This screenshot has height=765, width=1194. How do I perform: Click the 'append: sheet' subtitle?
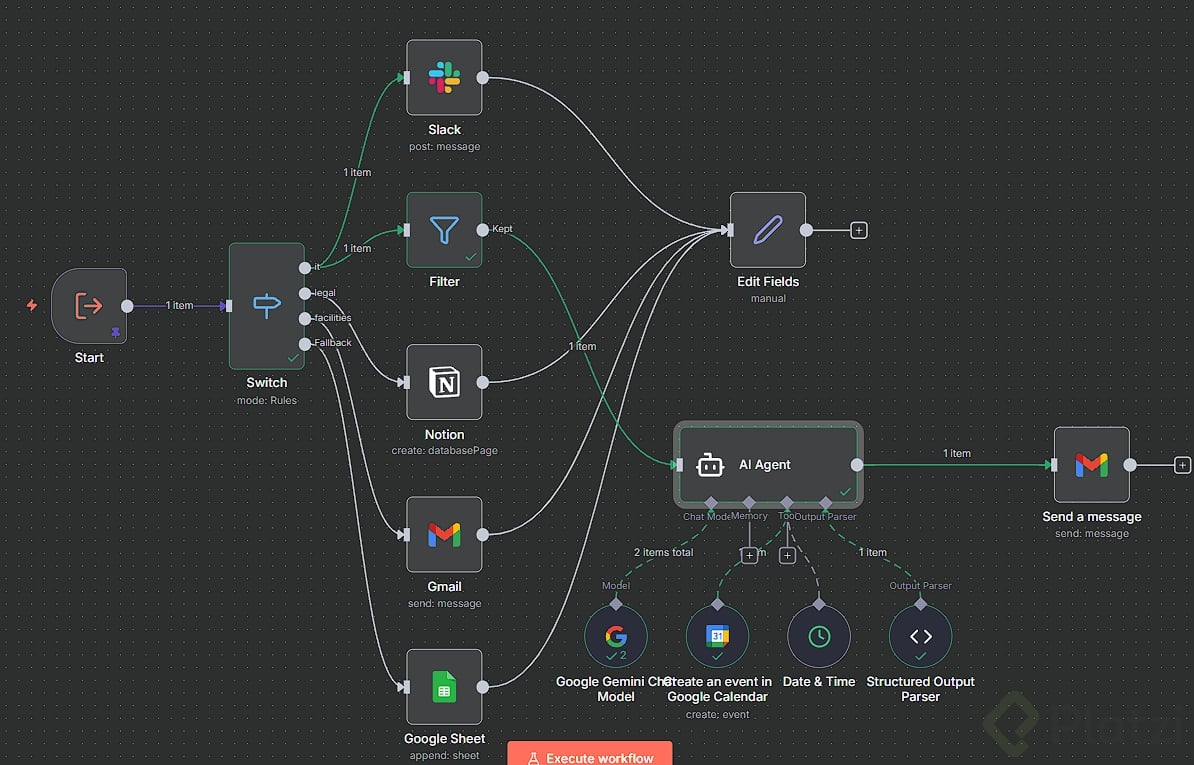(x=444, y=756)
